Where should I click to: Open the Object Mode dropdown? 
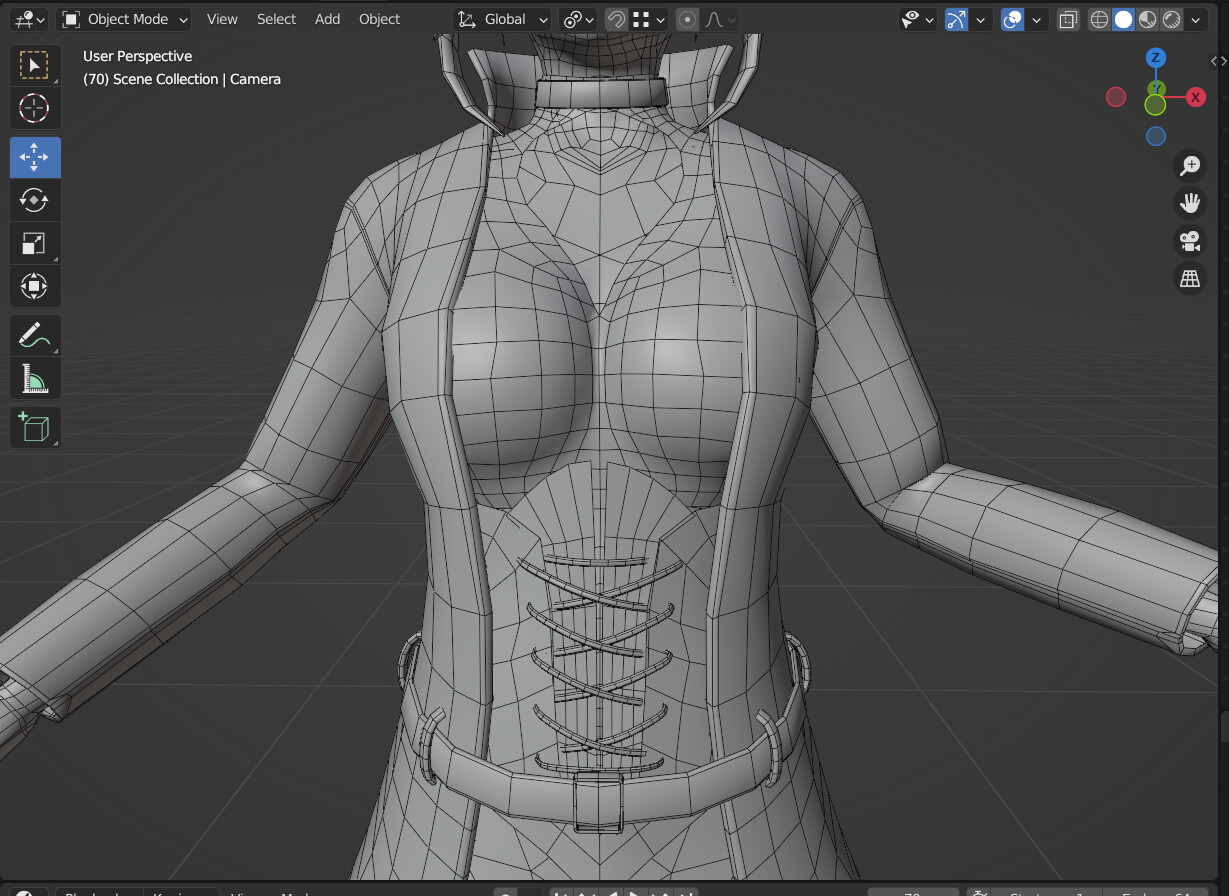[123, 19]
